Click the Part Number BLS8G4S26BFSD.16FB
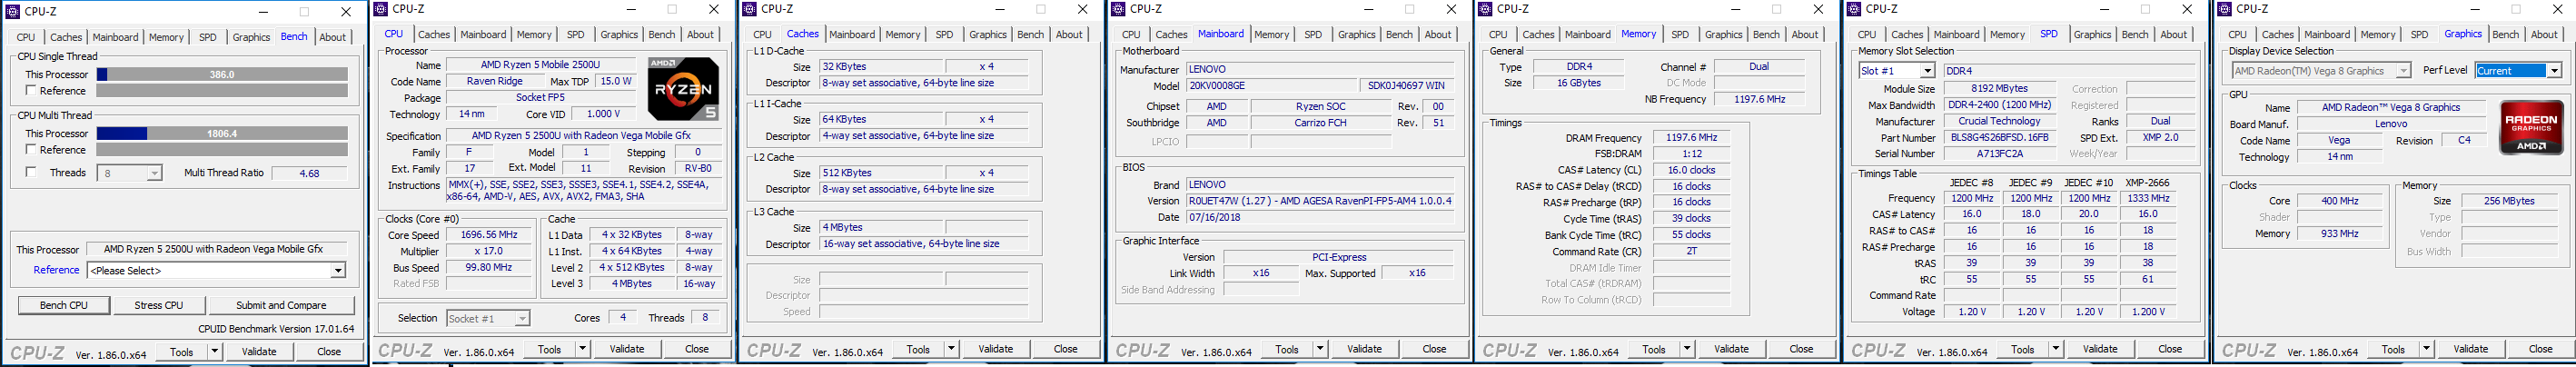 [x=1999, y=138]
